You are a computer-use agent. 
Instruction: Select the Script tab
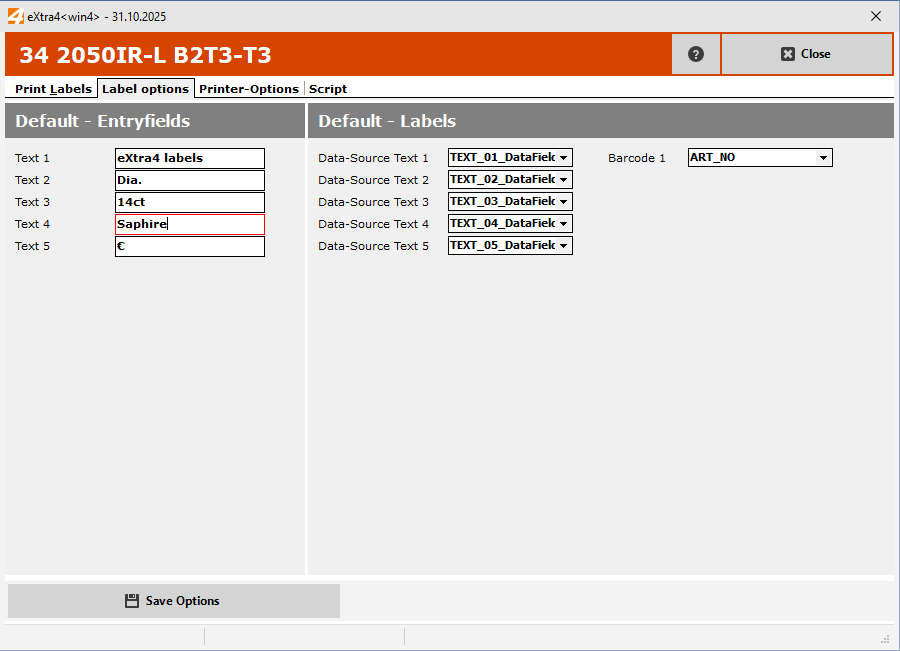pos(328,89)
